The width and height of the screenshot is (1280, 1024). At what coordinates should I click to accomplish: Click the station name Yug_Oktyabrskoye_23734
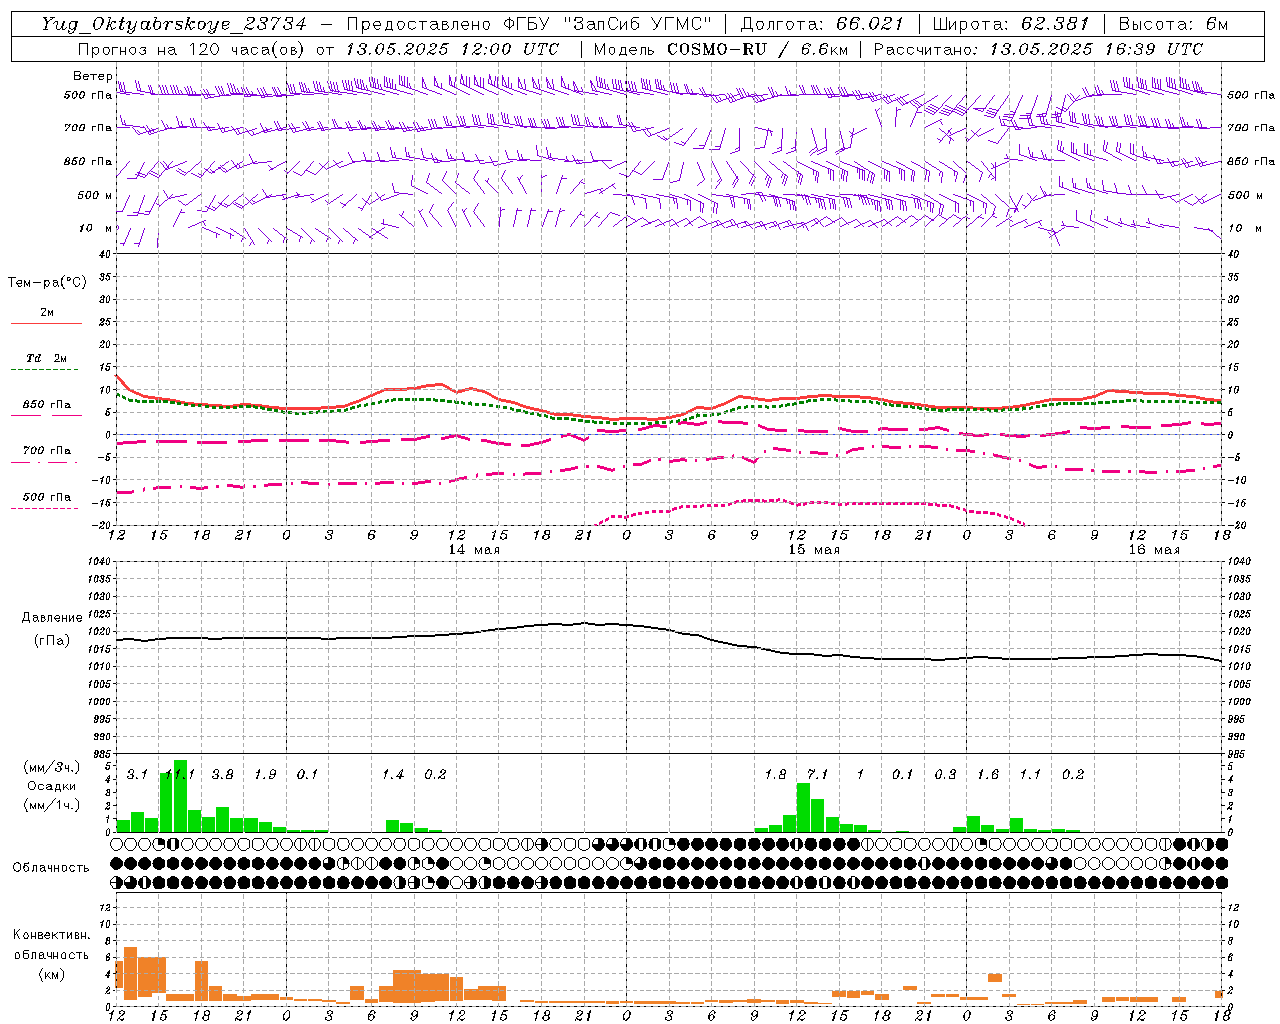(173, 25)
